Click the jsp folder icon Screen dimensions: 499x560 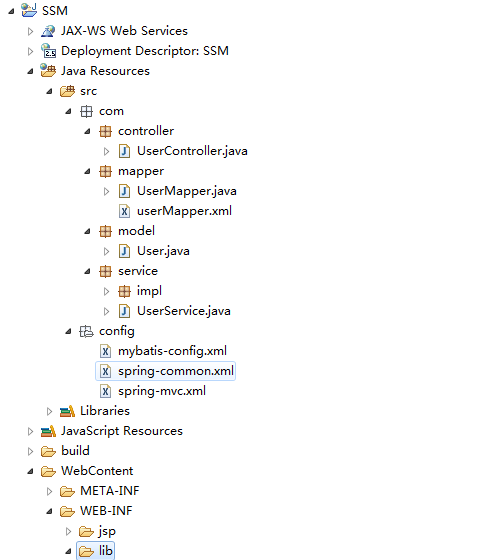86,531
